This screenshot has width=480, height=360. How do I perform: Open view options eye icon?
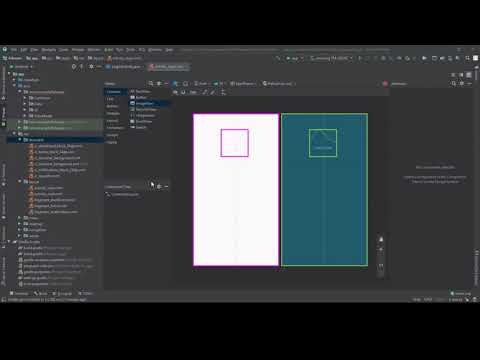[x=176, y=92]
